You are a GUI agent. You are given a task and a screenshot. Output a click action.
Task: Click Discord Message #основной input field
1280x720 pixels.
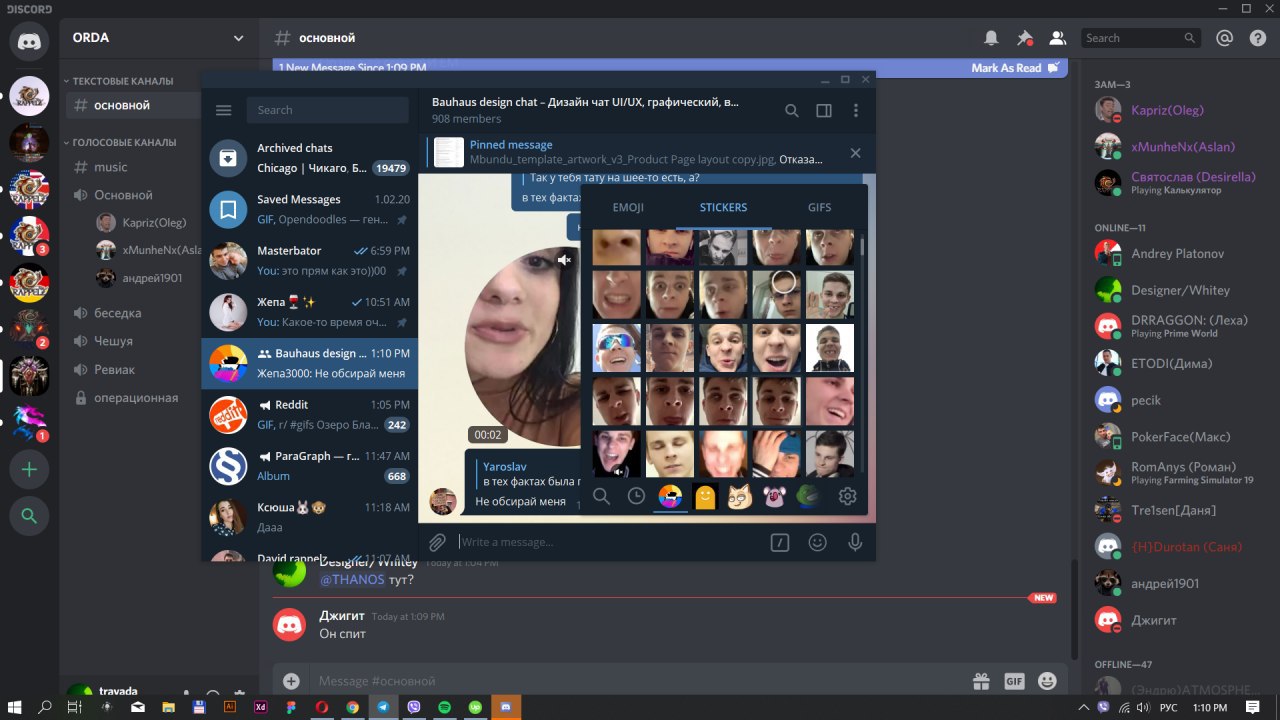coord(640,681)
